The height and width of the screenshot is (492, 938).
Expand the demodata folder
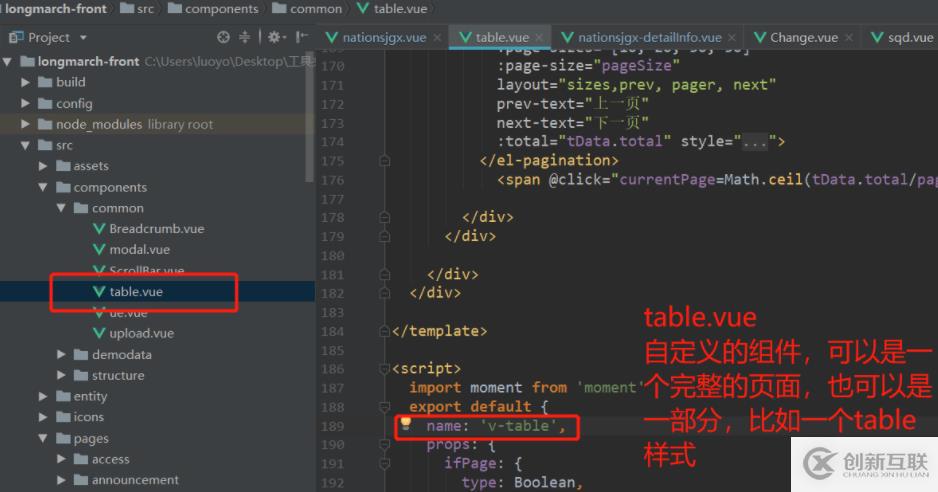coord(61,355)
